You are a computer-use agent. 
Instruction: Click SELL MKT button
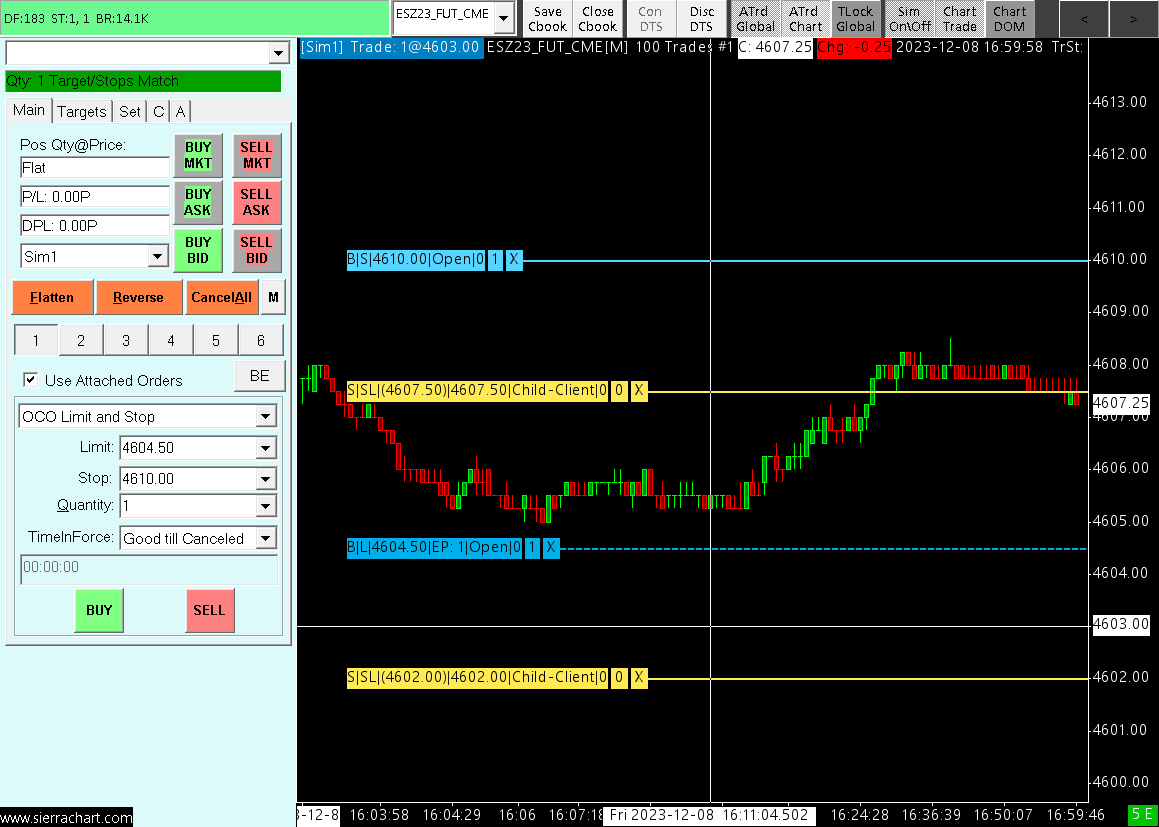[256, 155]
